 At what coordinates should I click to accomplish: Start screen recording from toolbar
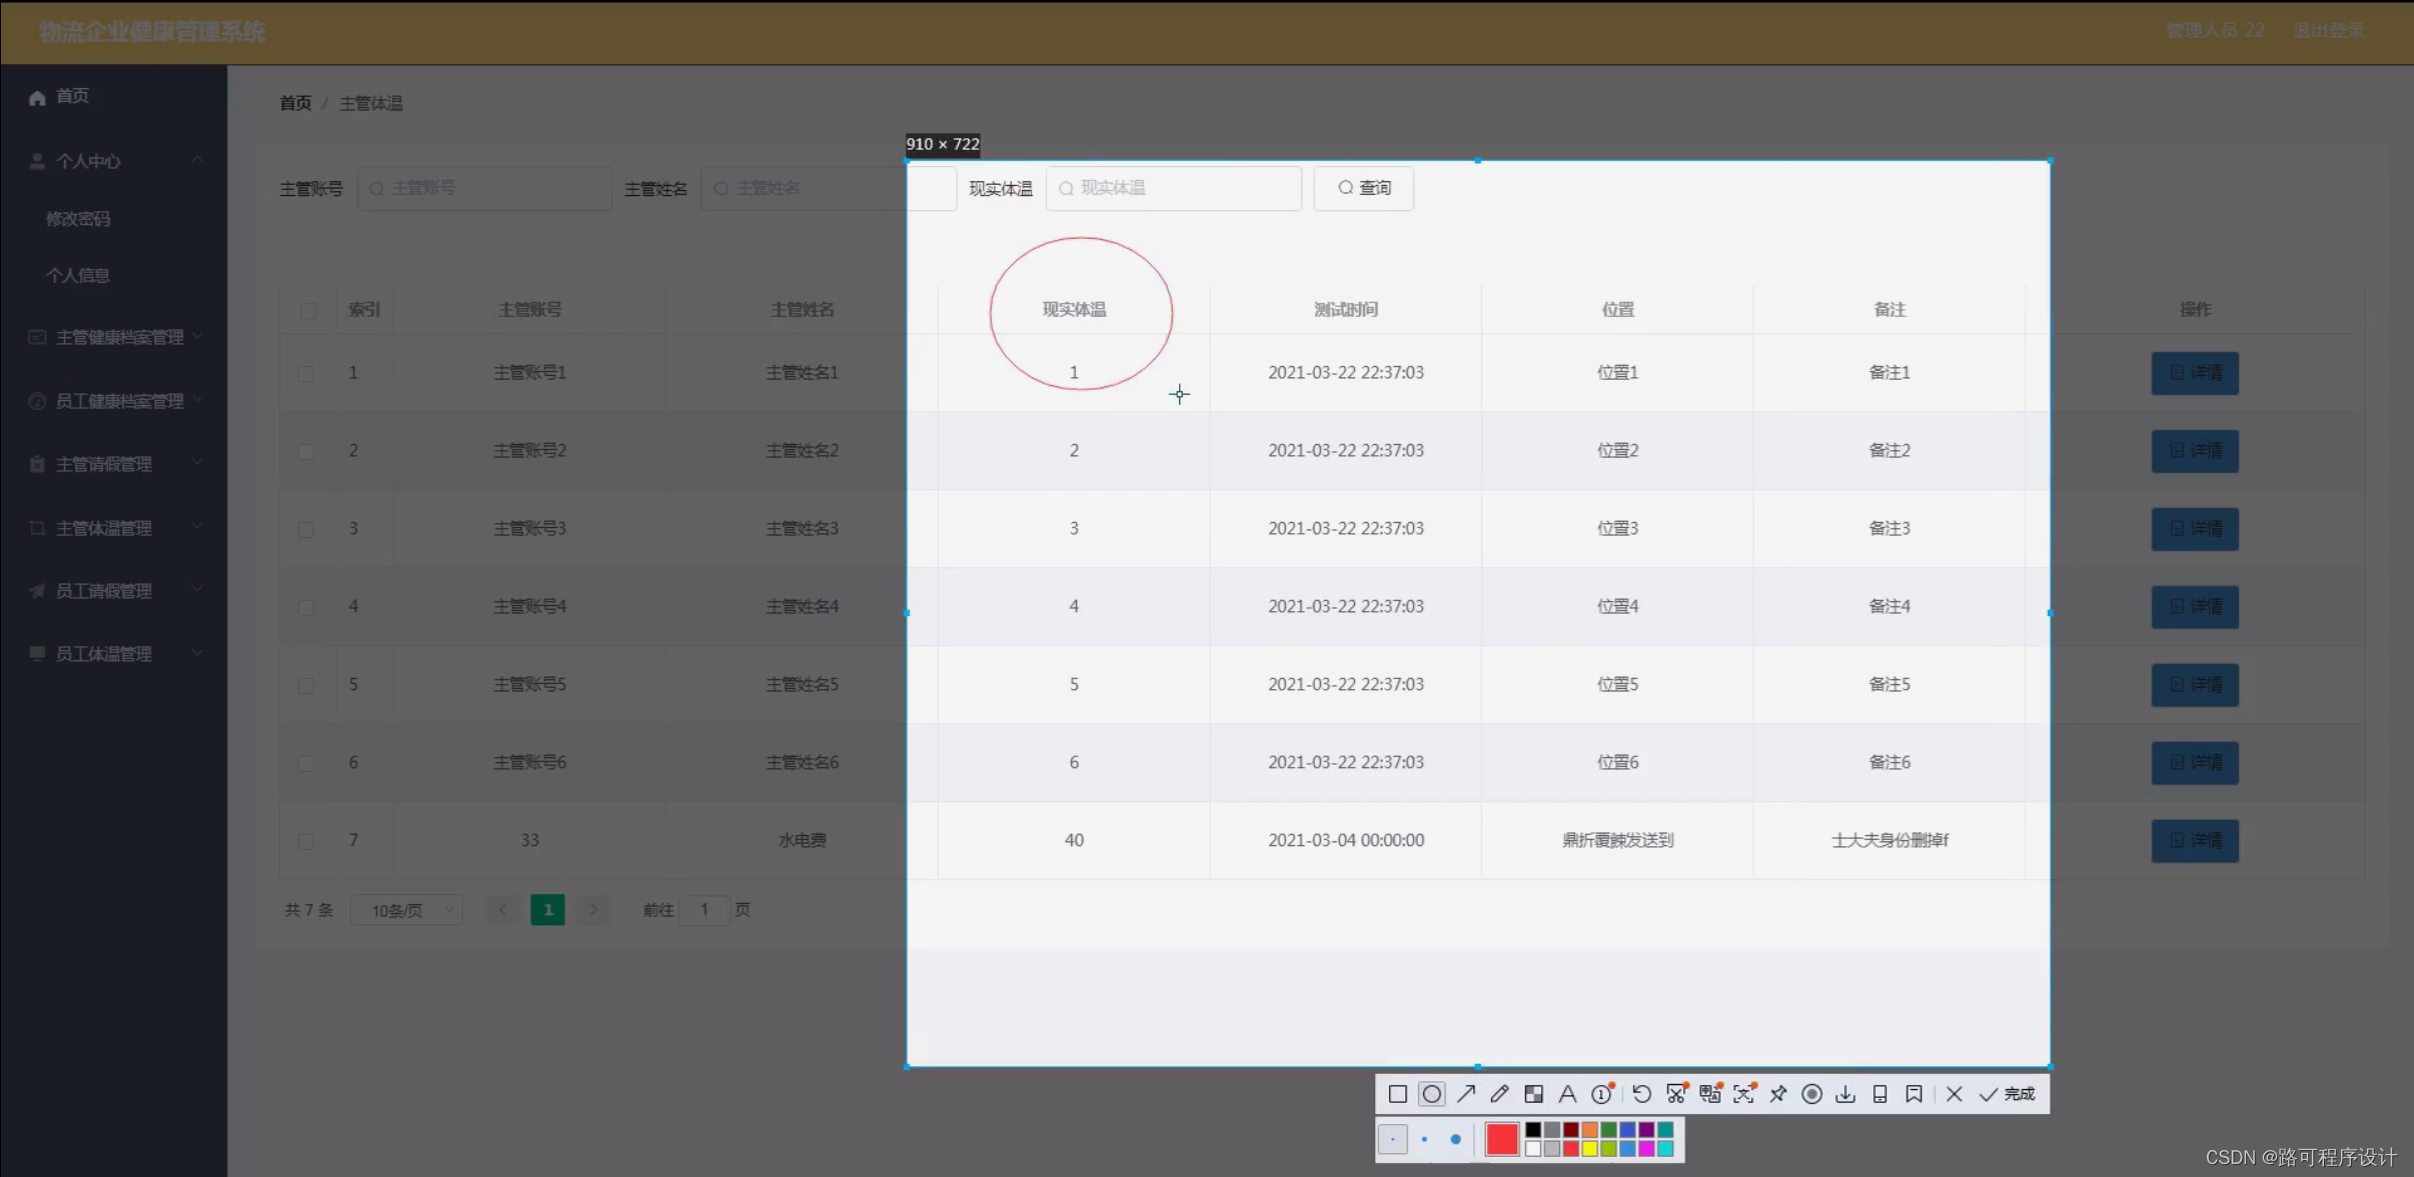click(x=1811, y=1094)
